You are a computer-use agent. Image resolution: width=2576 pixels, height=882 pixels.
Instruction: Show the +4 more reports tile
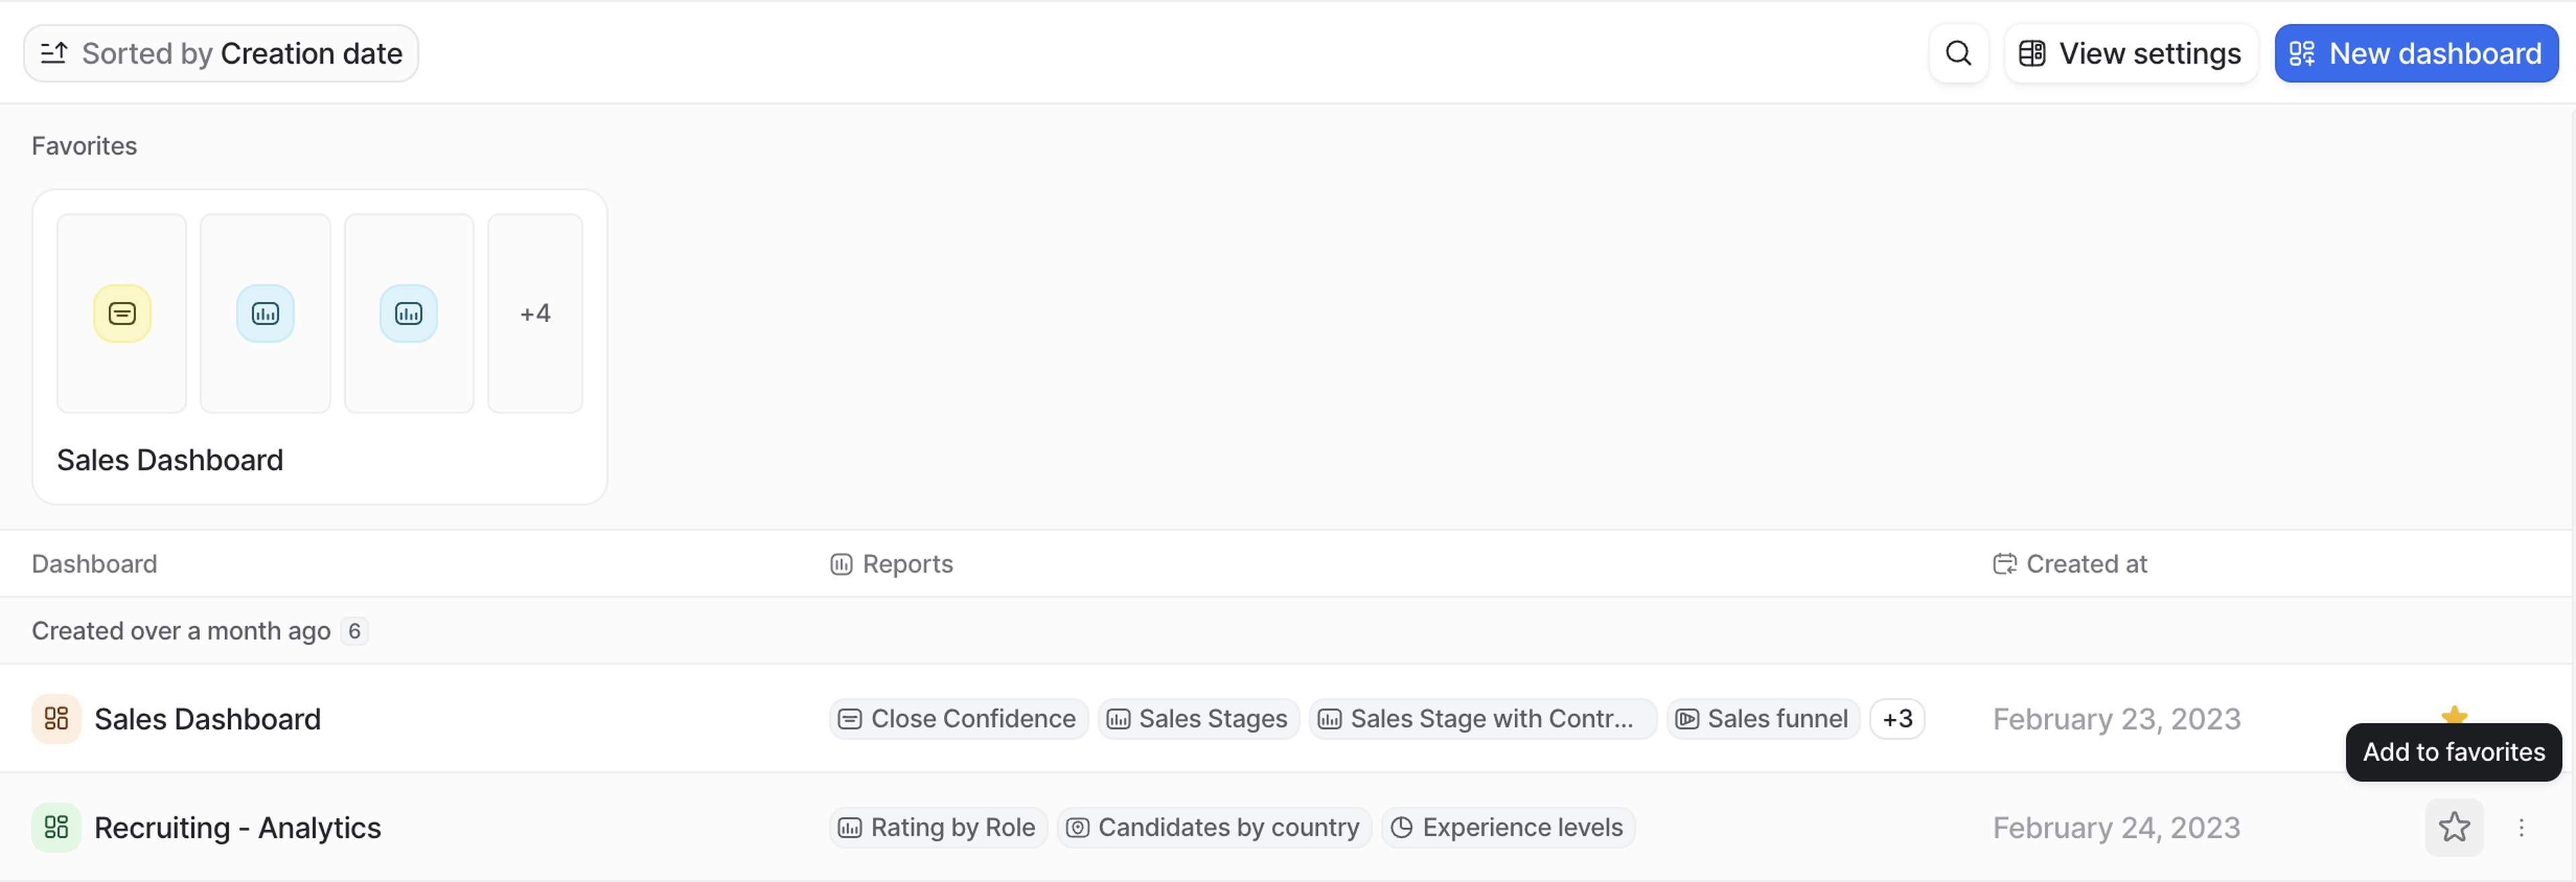535,313
